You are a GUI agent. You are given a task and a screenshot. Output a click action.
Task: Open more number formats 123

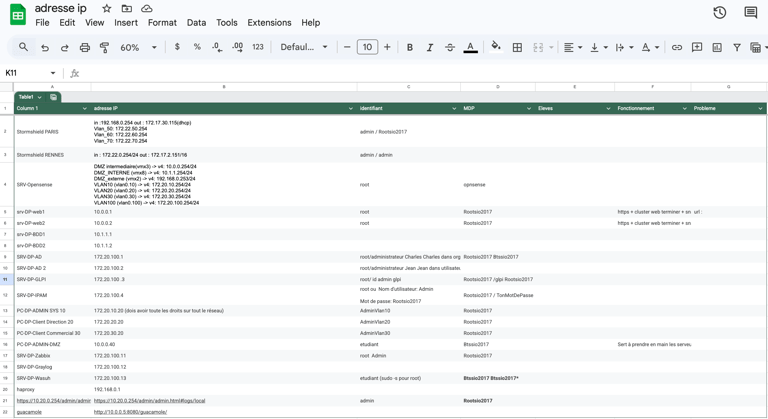(258, 47)
